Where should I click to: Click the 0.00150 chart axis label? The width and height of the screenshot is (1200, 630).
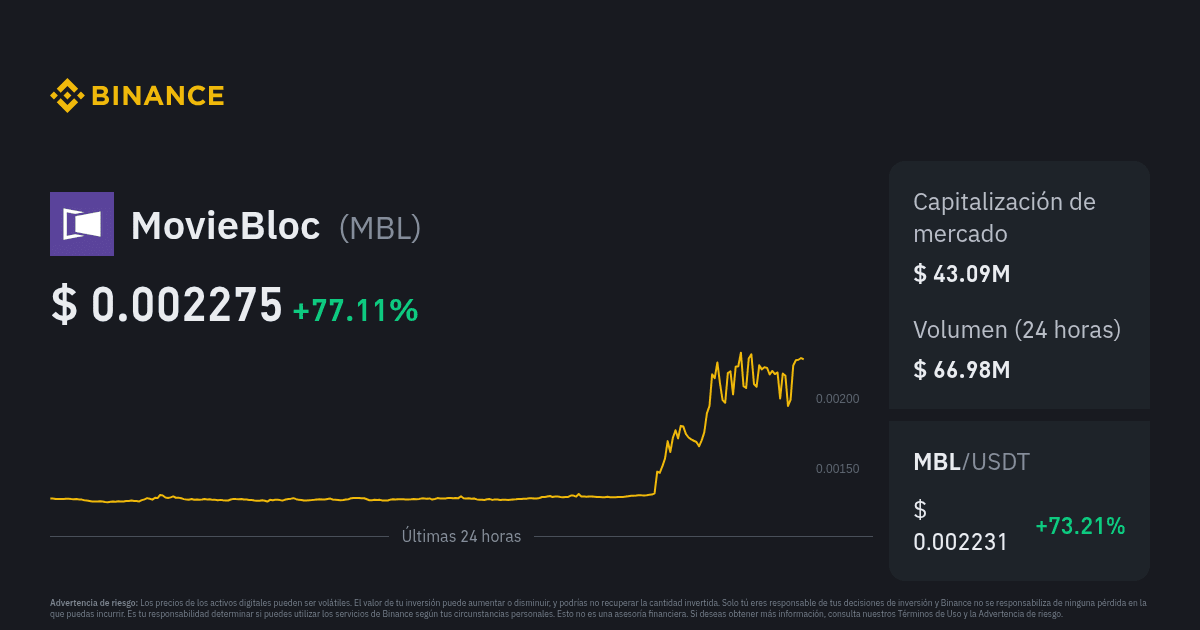click(837, 469)
